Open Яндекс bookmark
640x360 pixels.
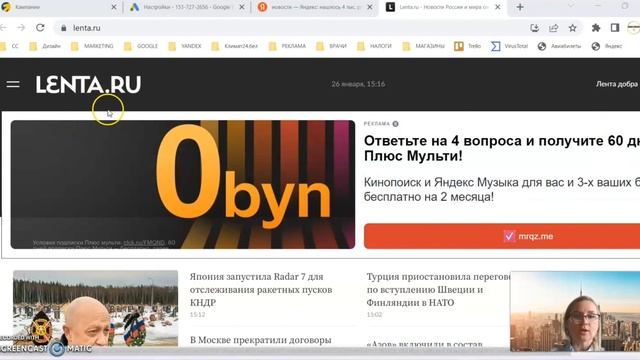click(607, 46)
